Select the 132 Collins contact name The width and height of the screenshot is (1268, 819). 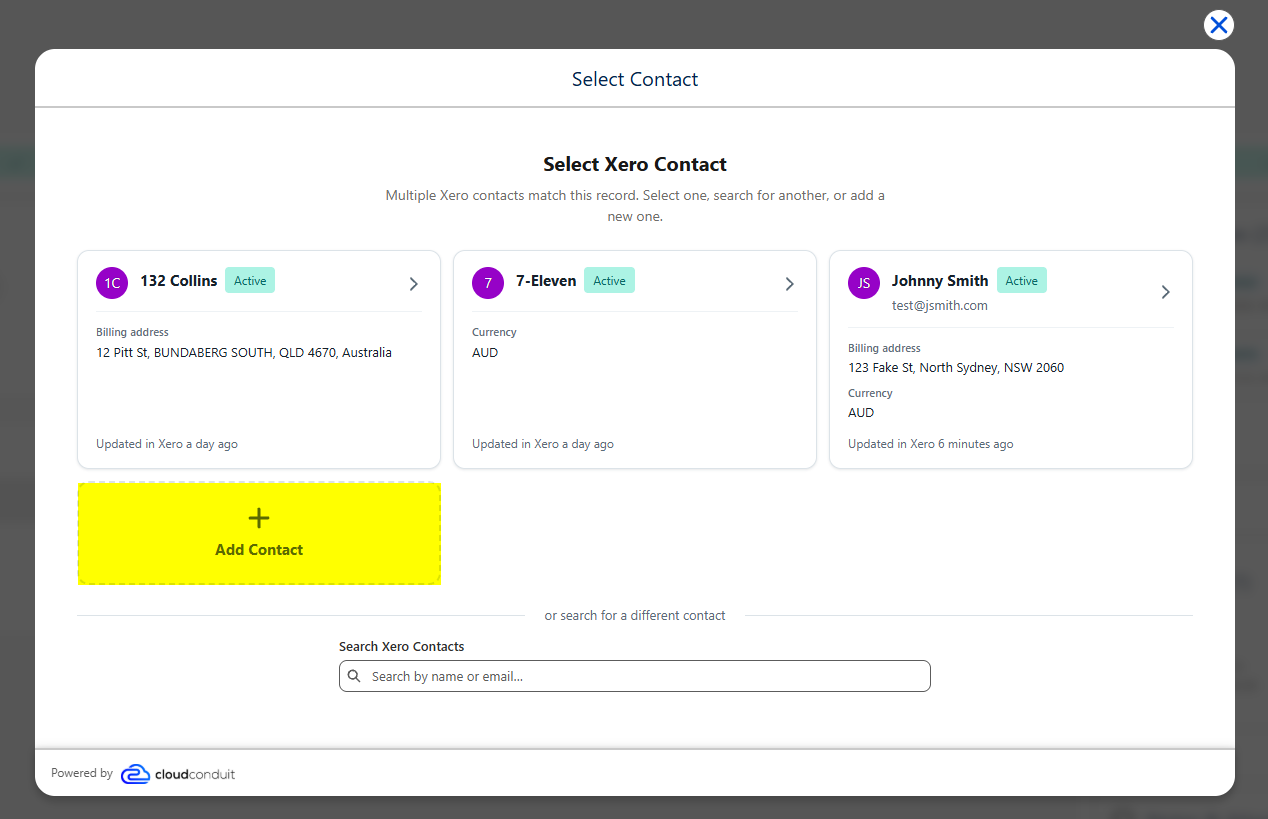pos(179,281)
